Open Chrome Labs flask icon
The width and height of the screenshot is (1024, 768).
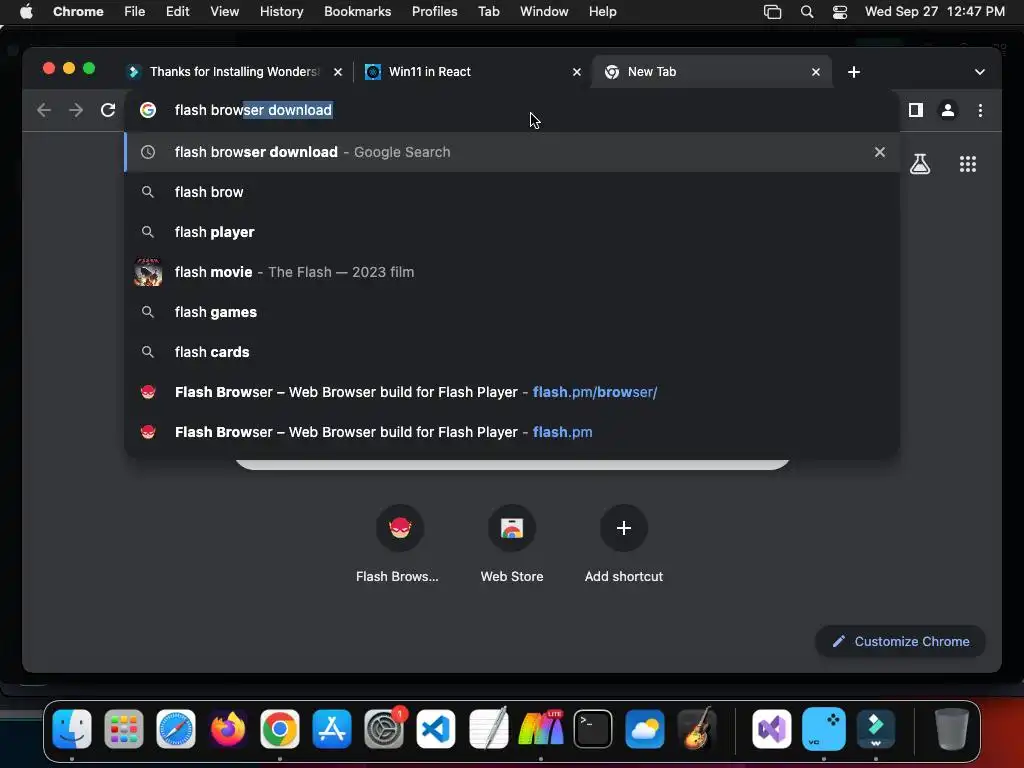tap(920, 164)
